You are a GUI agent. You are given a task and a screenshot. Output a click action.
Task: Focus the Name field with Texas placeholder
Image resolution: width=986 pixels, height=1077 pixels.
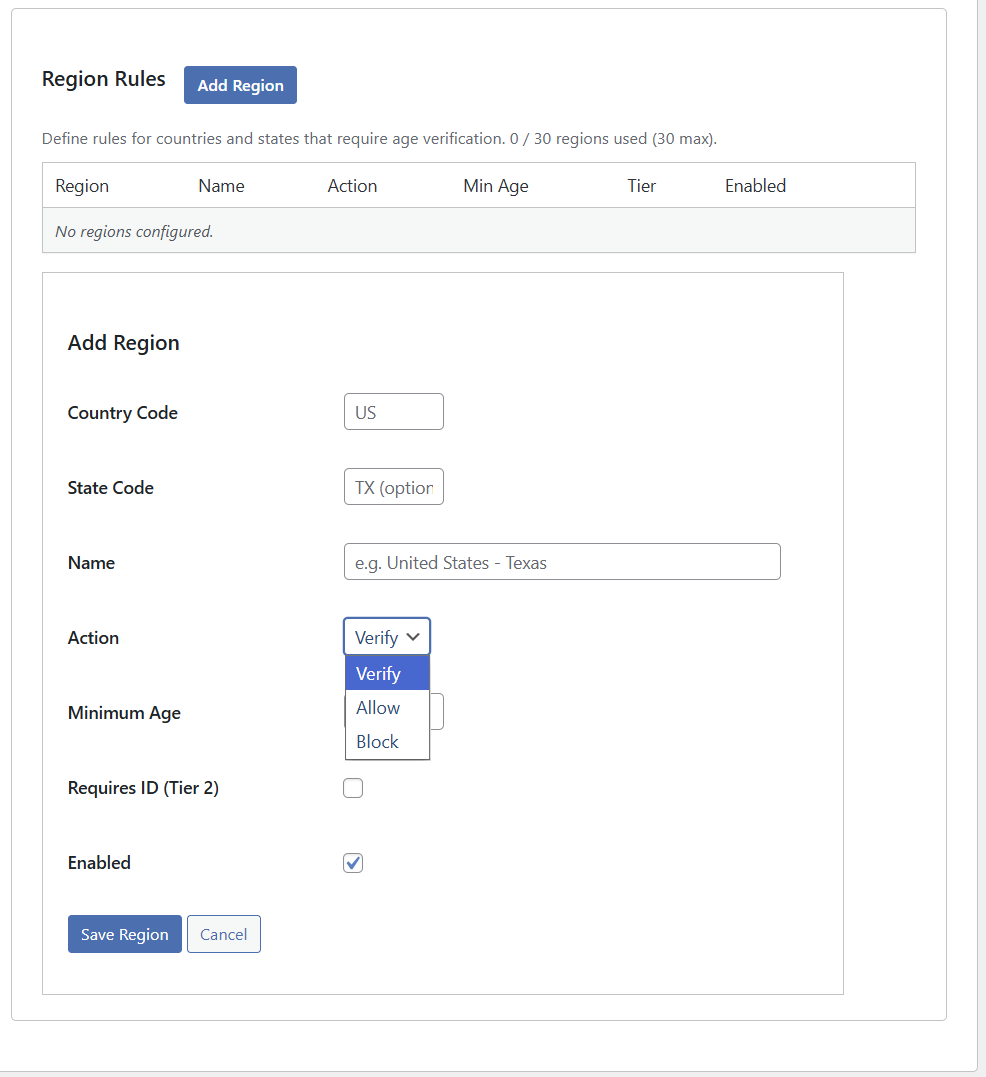point(561,562)
